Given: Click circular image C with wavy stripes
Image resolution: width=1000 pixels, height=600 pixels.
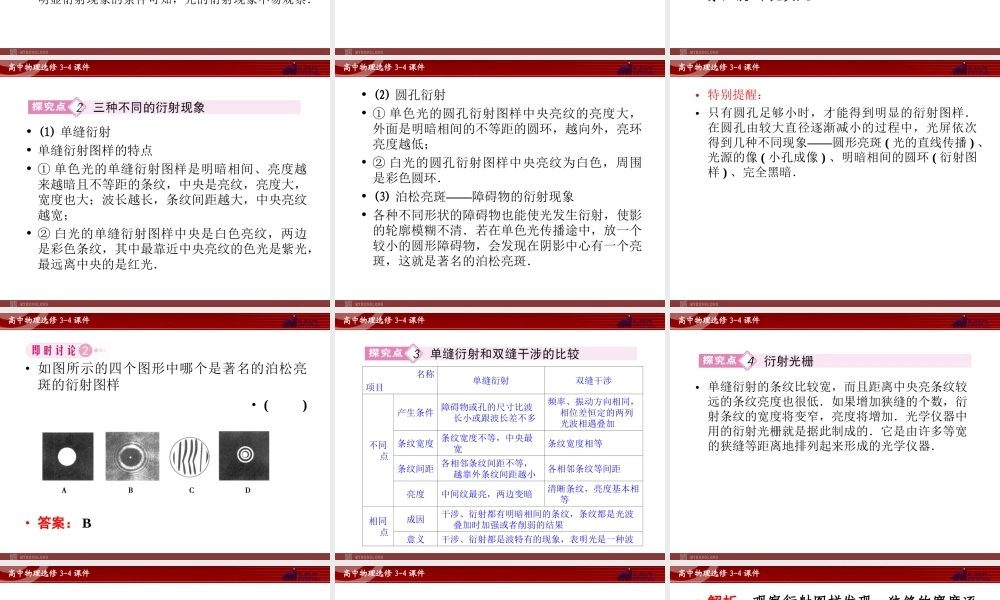Looking at the screenshot, I should click(x=189, y=457).
